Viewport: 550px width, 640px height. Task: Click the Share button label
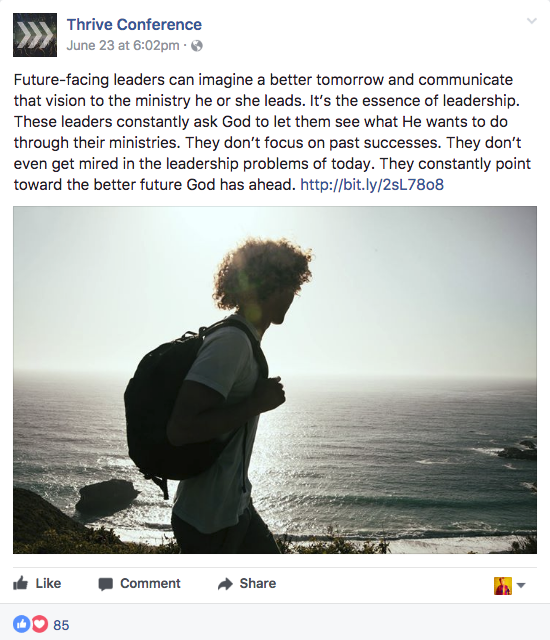[258, 583]
